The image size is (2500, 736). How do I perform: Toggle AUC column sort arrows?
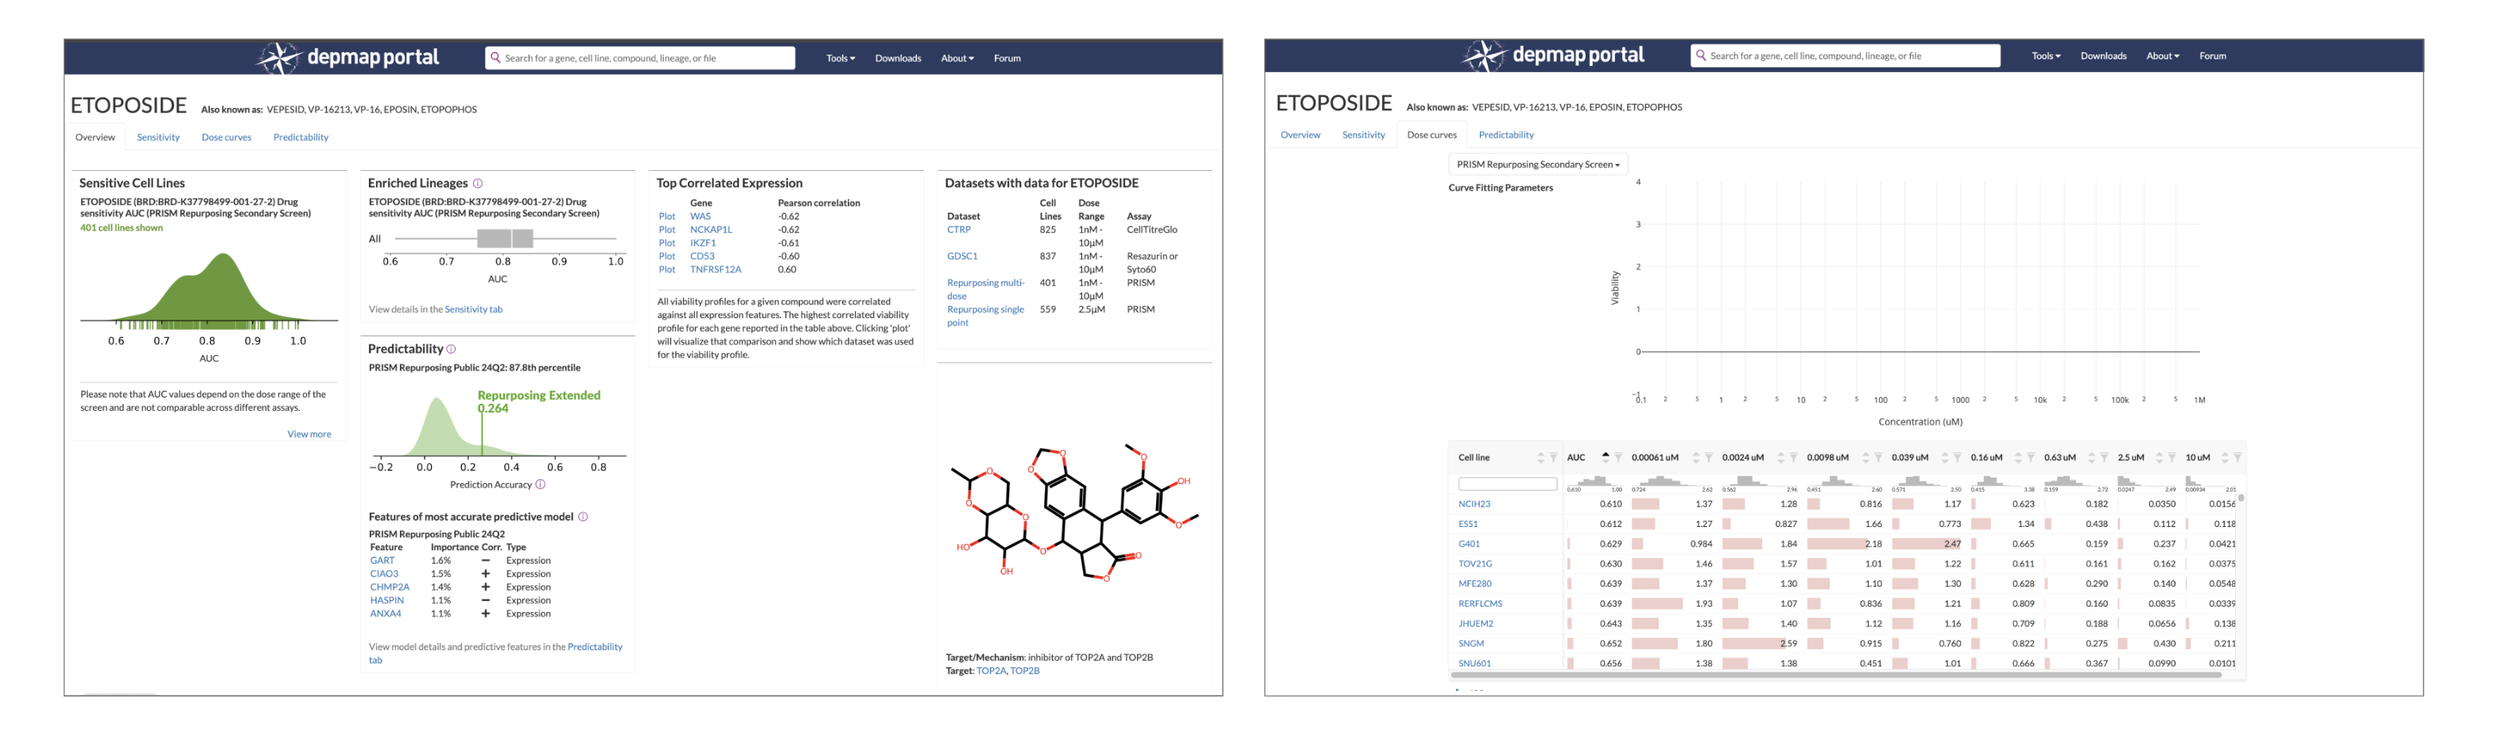click(1605, 458)
